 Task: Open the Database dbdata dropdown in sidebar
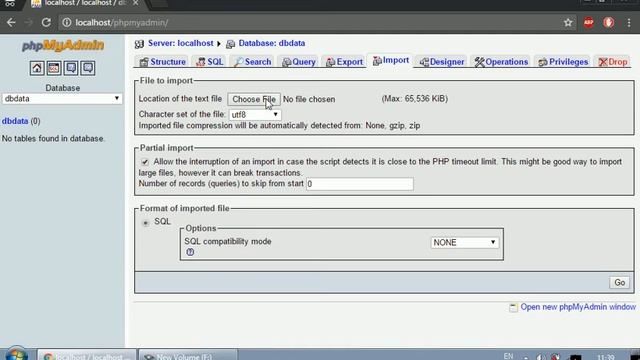(62, 99)
